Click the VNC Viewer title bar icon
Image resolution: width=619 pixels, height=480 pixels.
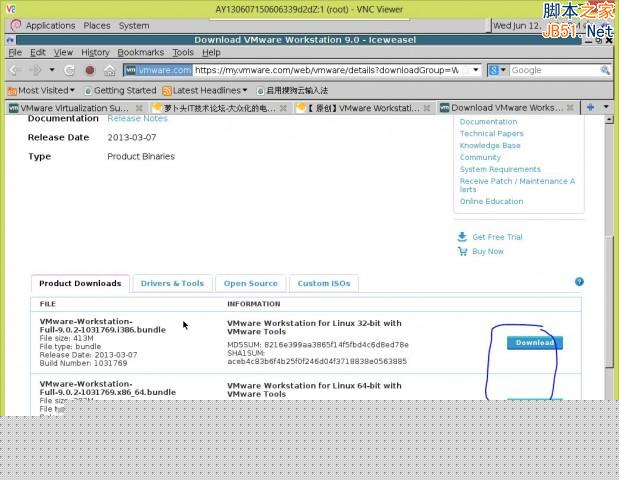(x=11, y=8)
